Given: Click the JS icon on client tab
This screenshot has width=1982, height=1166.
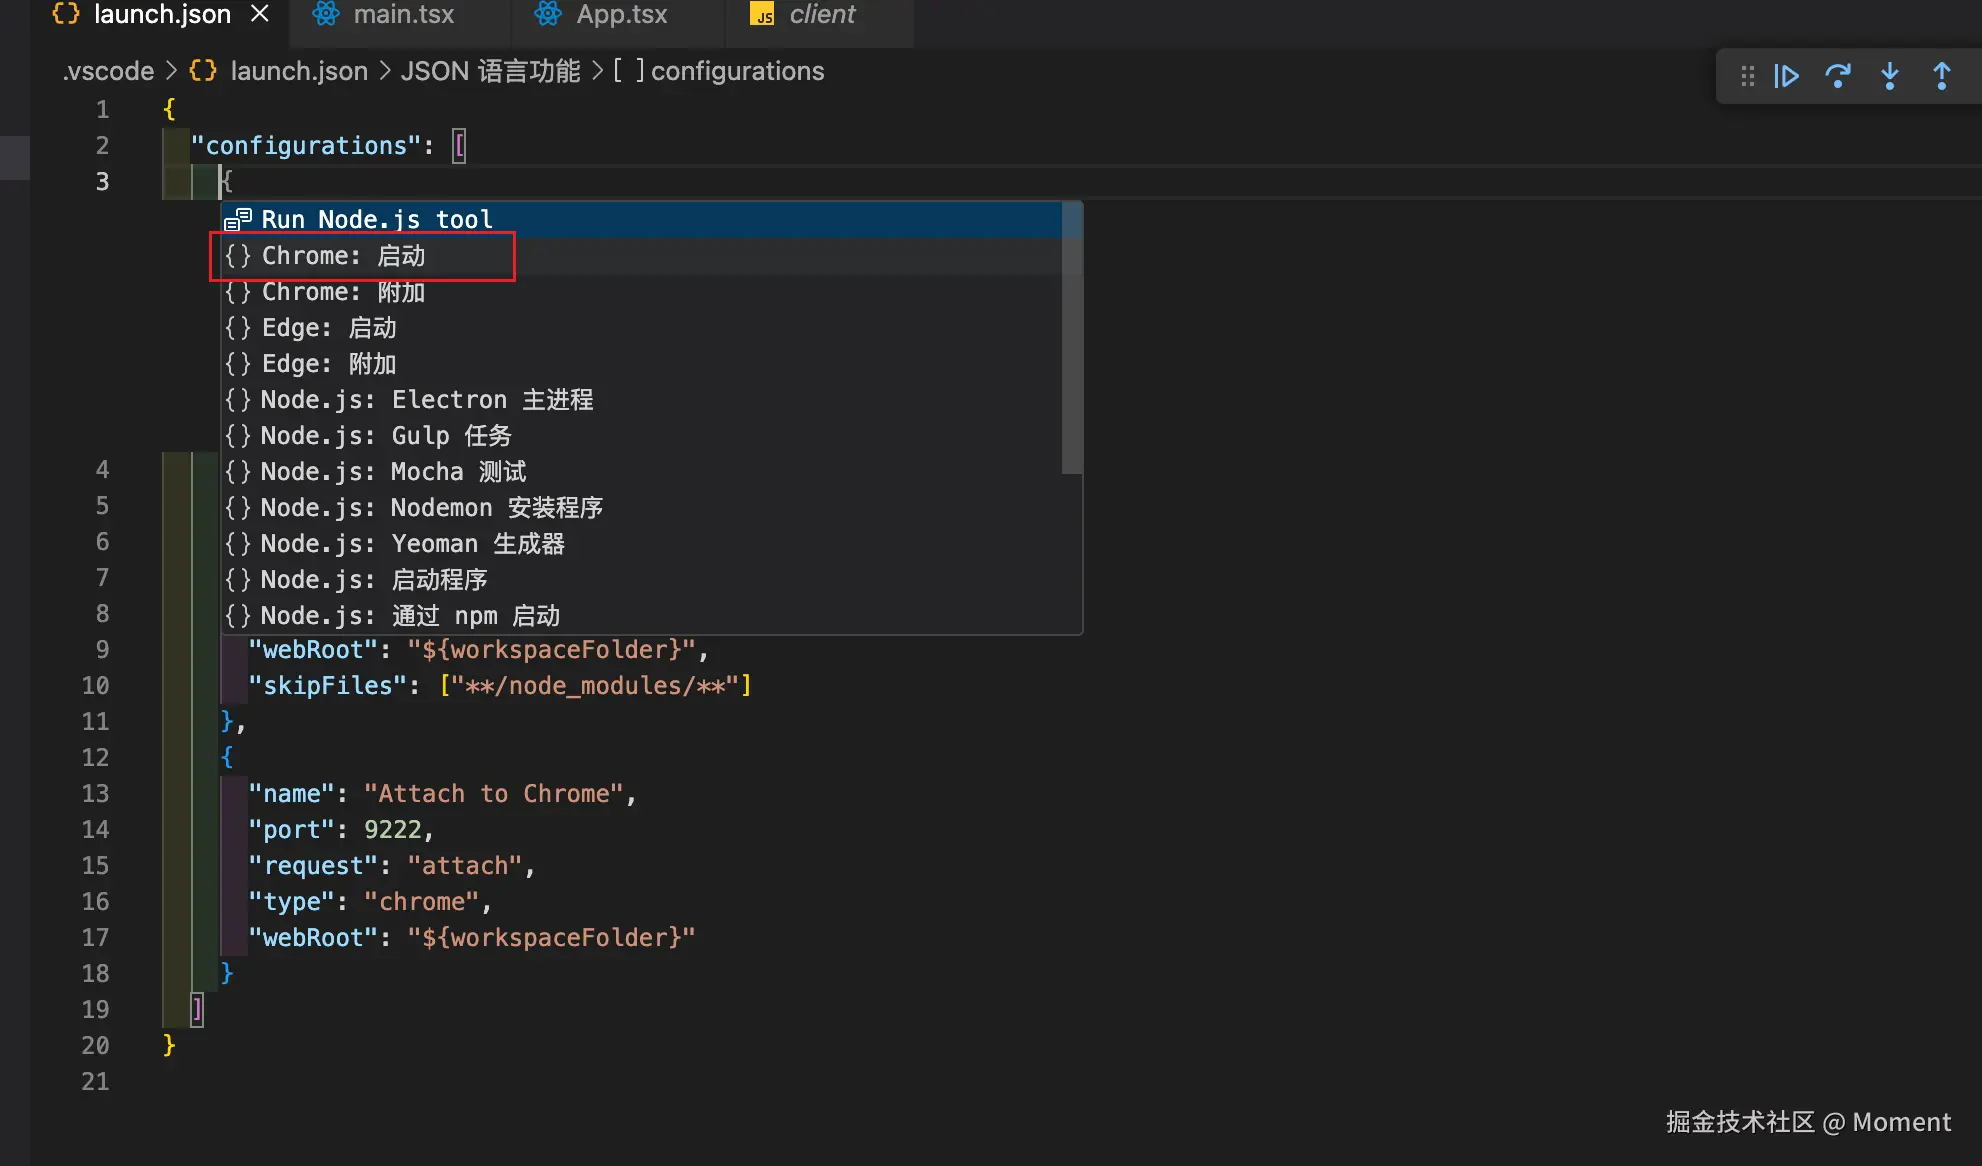Looking at the screenshot, I should click(x=763, y=14).
